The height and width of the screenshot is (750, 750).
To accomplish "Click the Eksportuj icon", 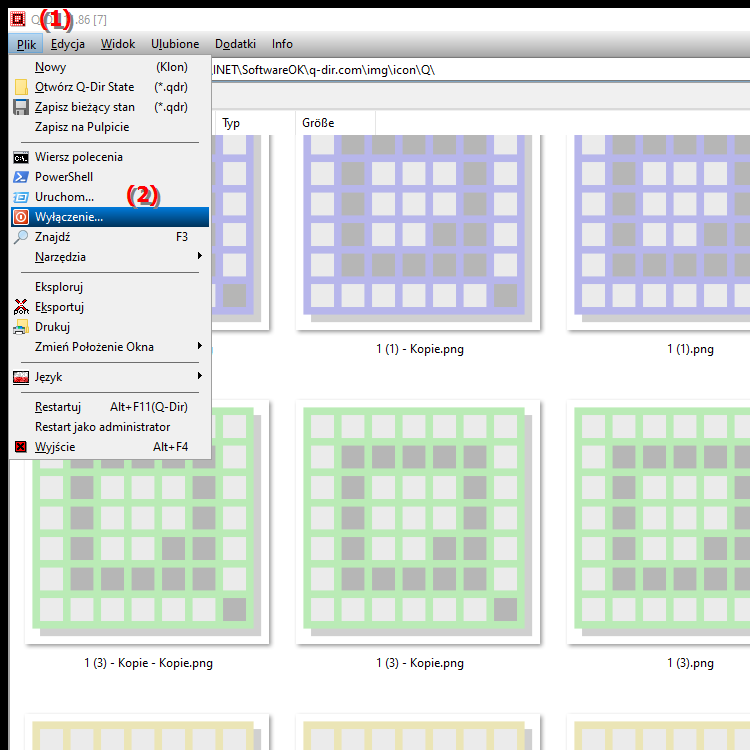I will (x=21, y=307).
